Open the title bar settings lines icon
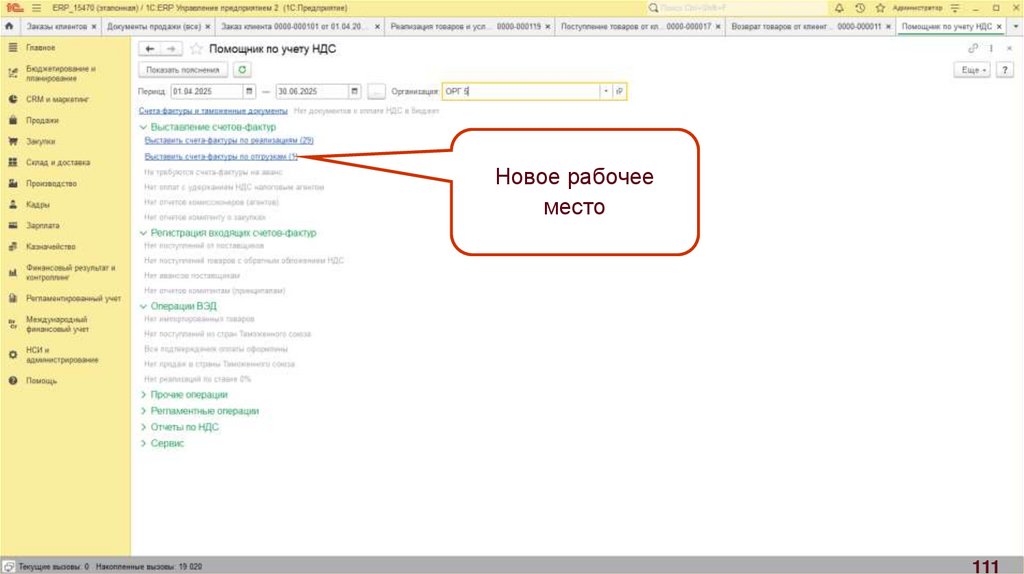The width and height of the screenshot is (1024, 574). click(955, 8)
